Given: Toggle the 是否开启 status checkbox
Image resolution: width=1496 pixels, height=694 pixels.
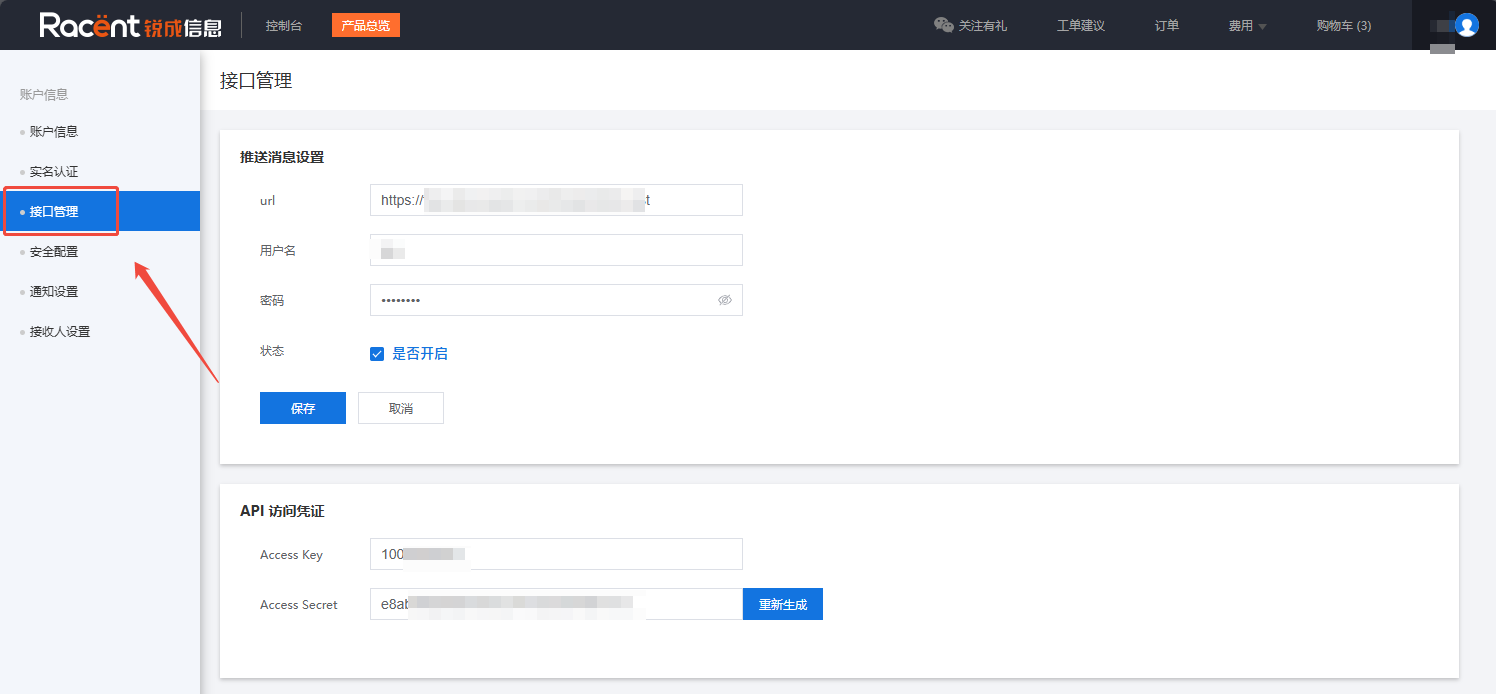Looking at the screenshot, I should [377, 354].
